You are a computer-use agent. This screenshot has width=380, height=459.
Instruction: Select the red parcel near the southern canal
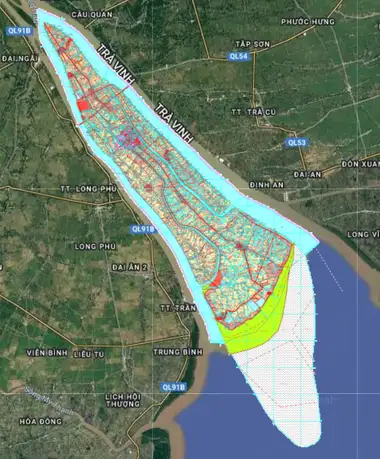tap(216, 279)
